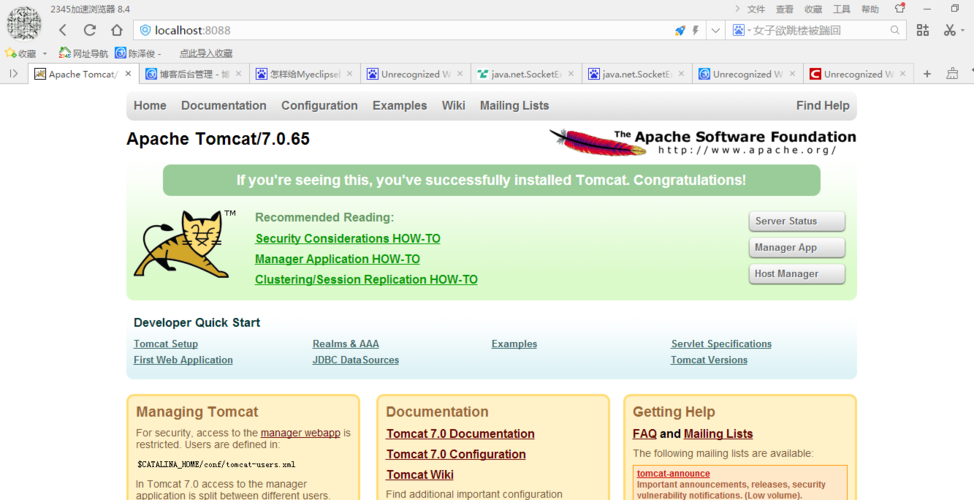Expand the 收藏 favorites dropdown arrow
The image size is (974, 500).
tap(45, 54)
